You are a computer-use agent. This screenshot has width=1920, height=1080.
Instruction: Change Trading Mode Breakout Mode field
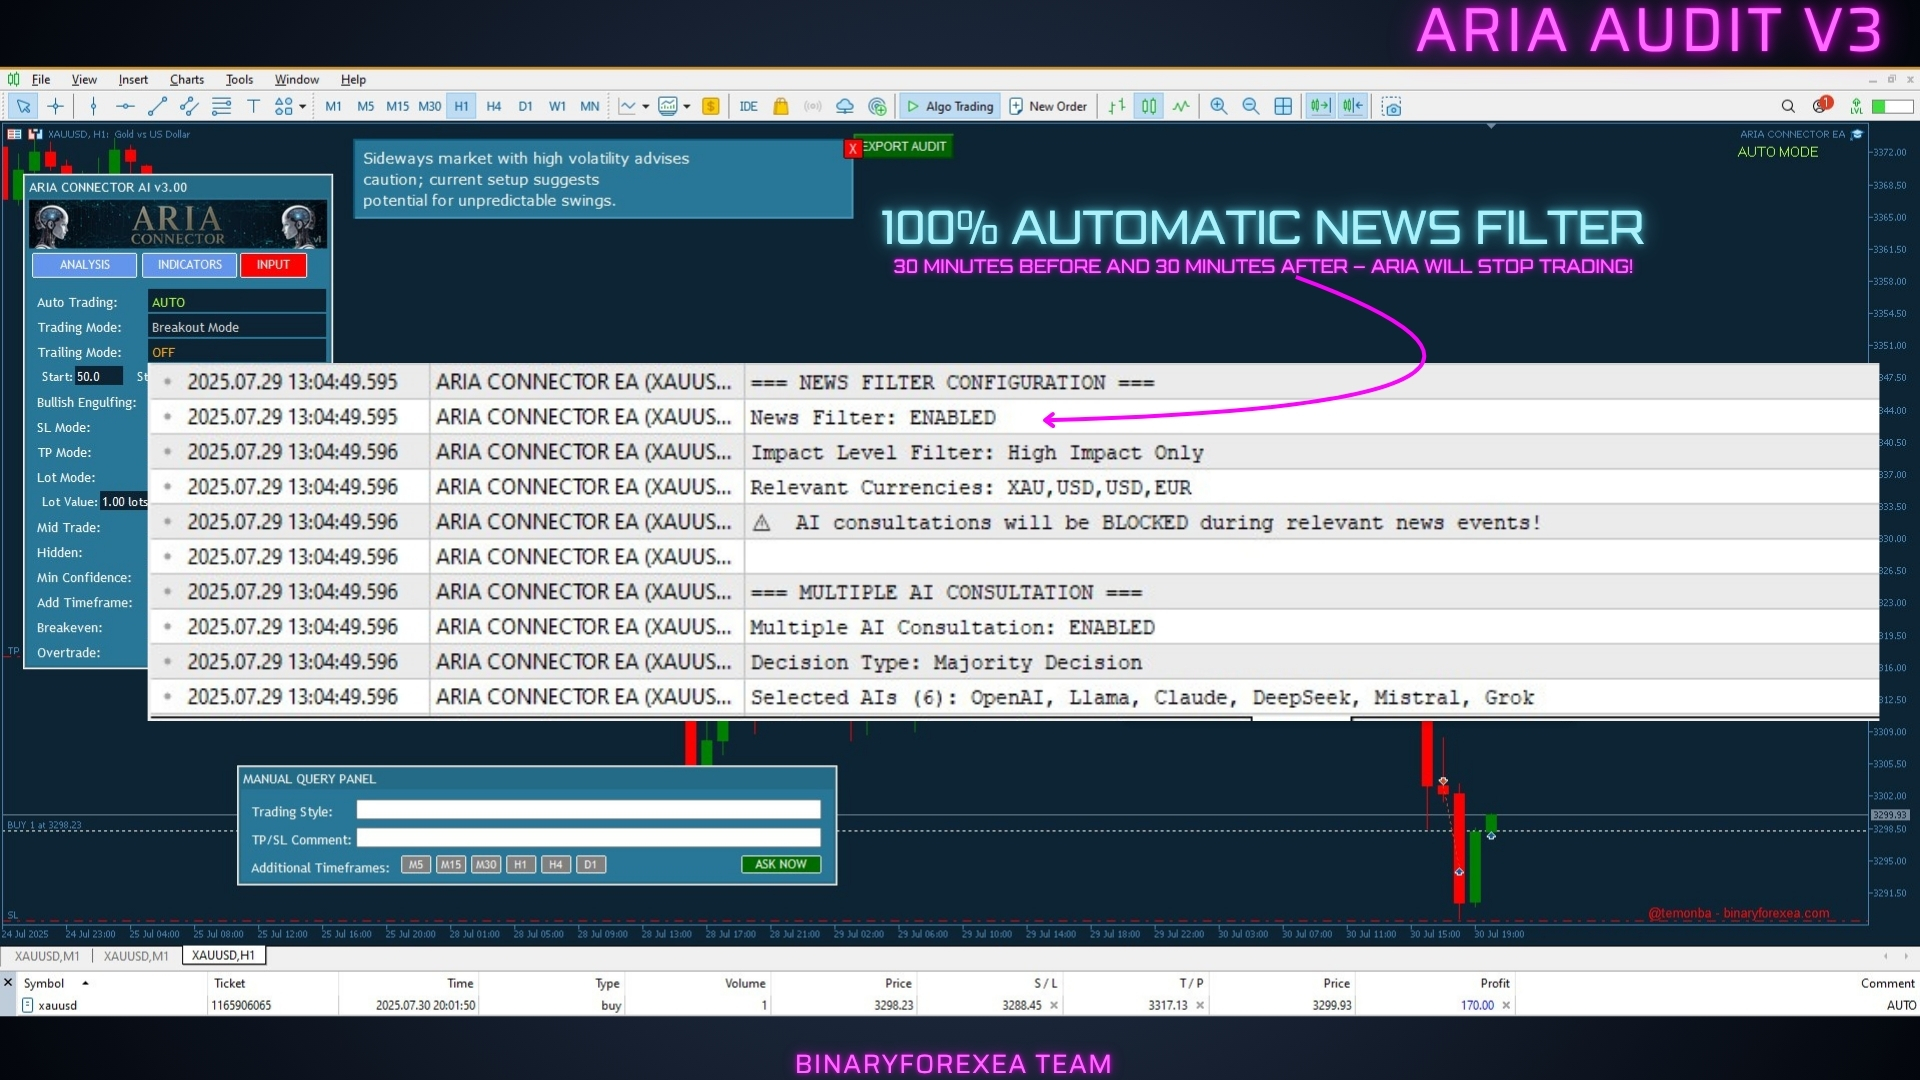click(x=237, y=327)
